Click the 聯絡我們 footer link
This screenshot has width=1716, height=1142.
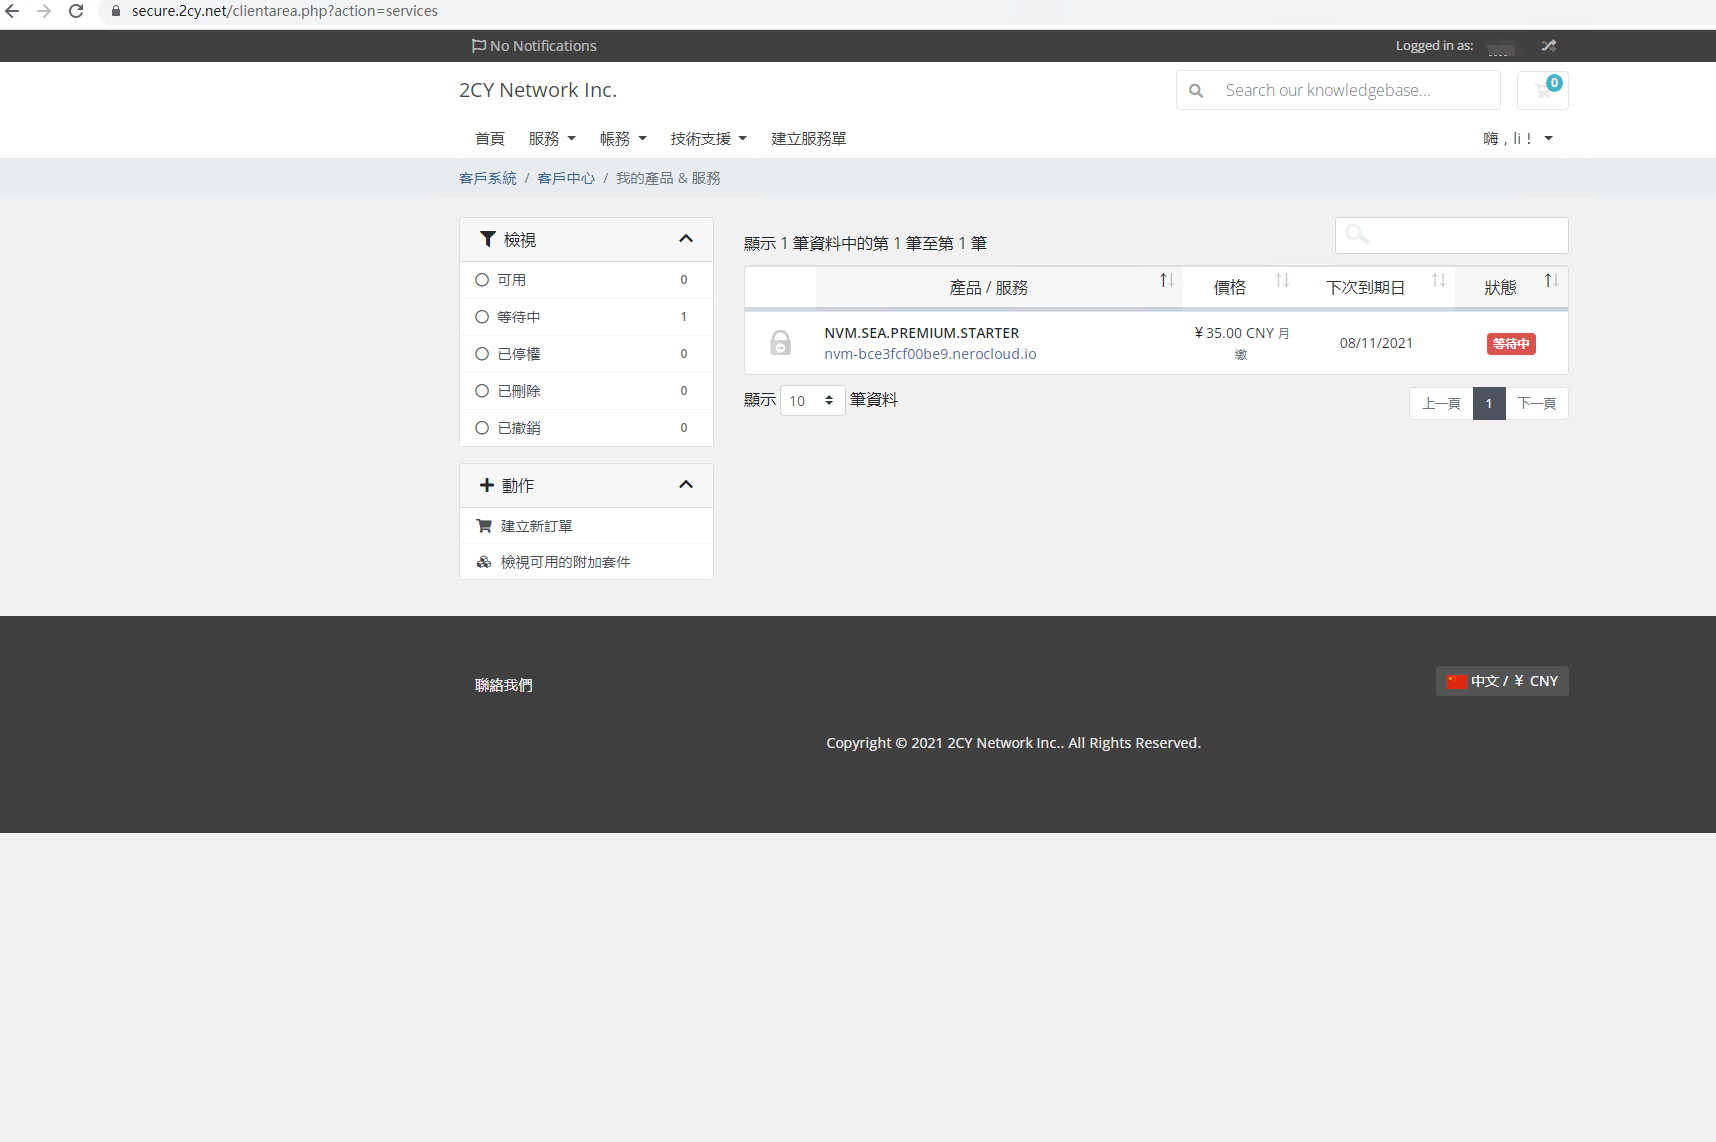pos(504,685)
